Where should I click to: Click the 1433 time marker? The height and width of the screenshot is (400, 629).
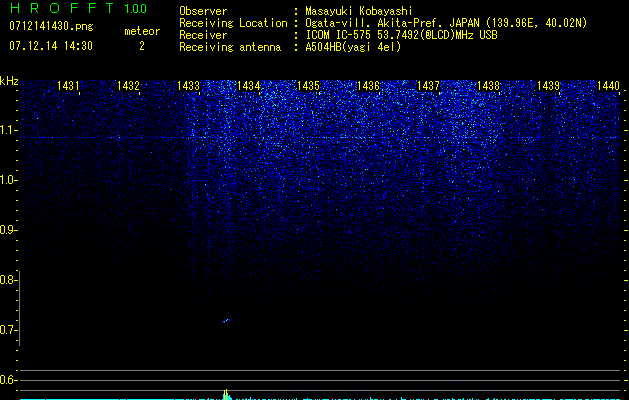click(x=189, y=85)
